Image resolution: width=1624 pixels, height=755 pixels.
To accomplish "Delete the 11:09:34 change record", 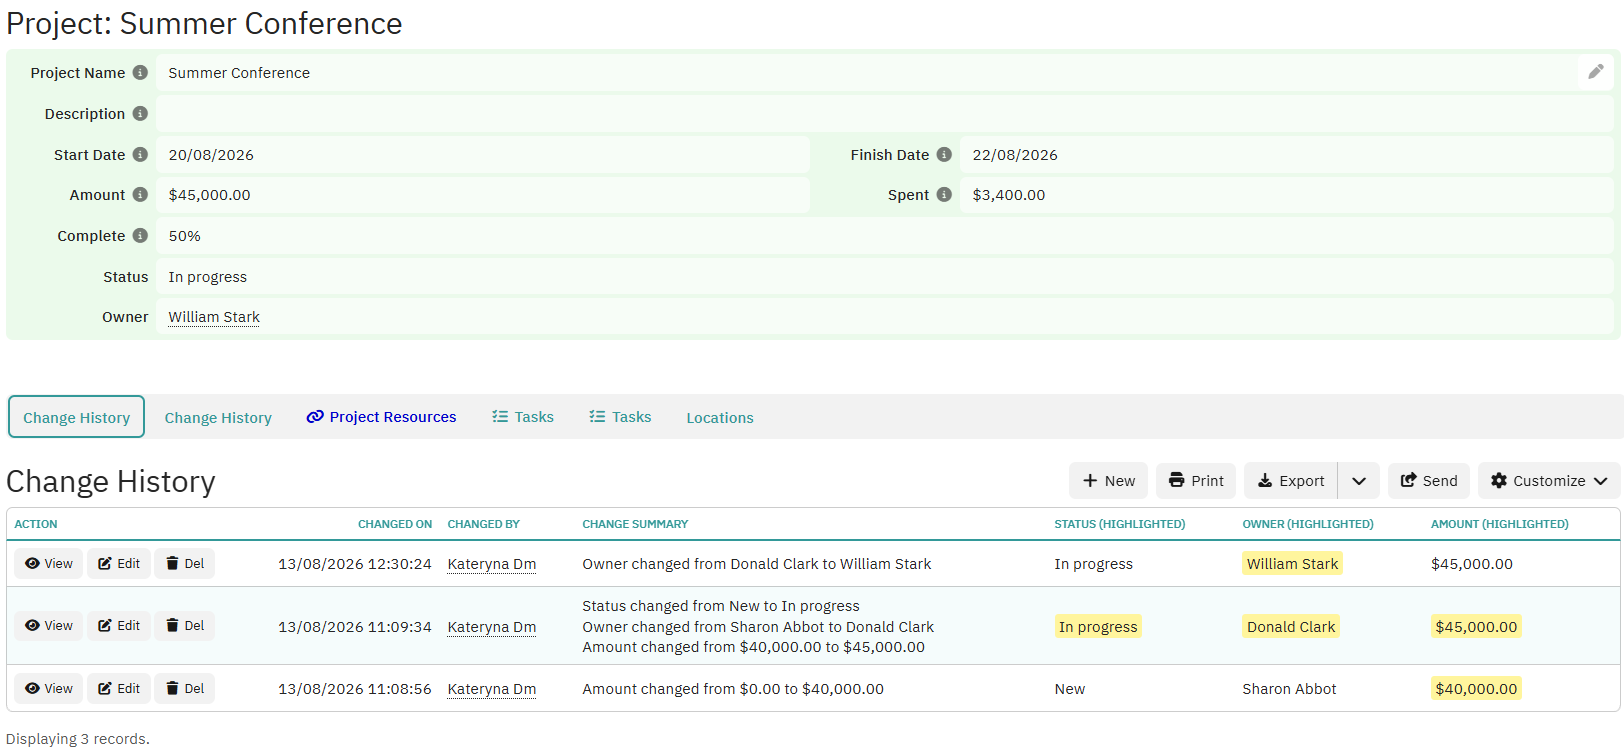I will (x=185, y=626).
